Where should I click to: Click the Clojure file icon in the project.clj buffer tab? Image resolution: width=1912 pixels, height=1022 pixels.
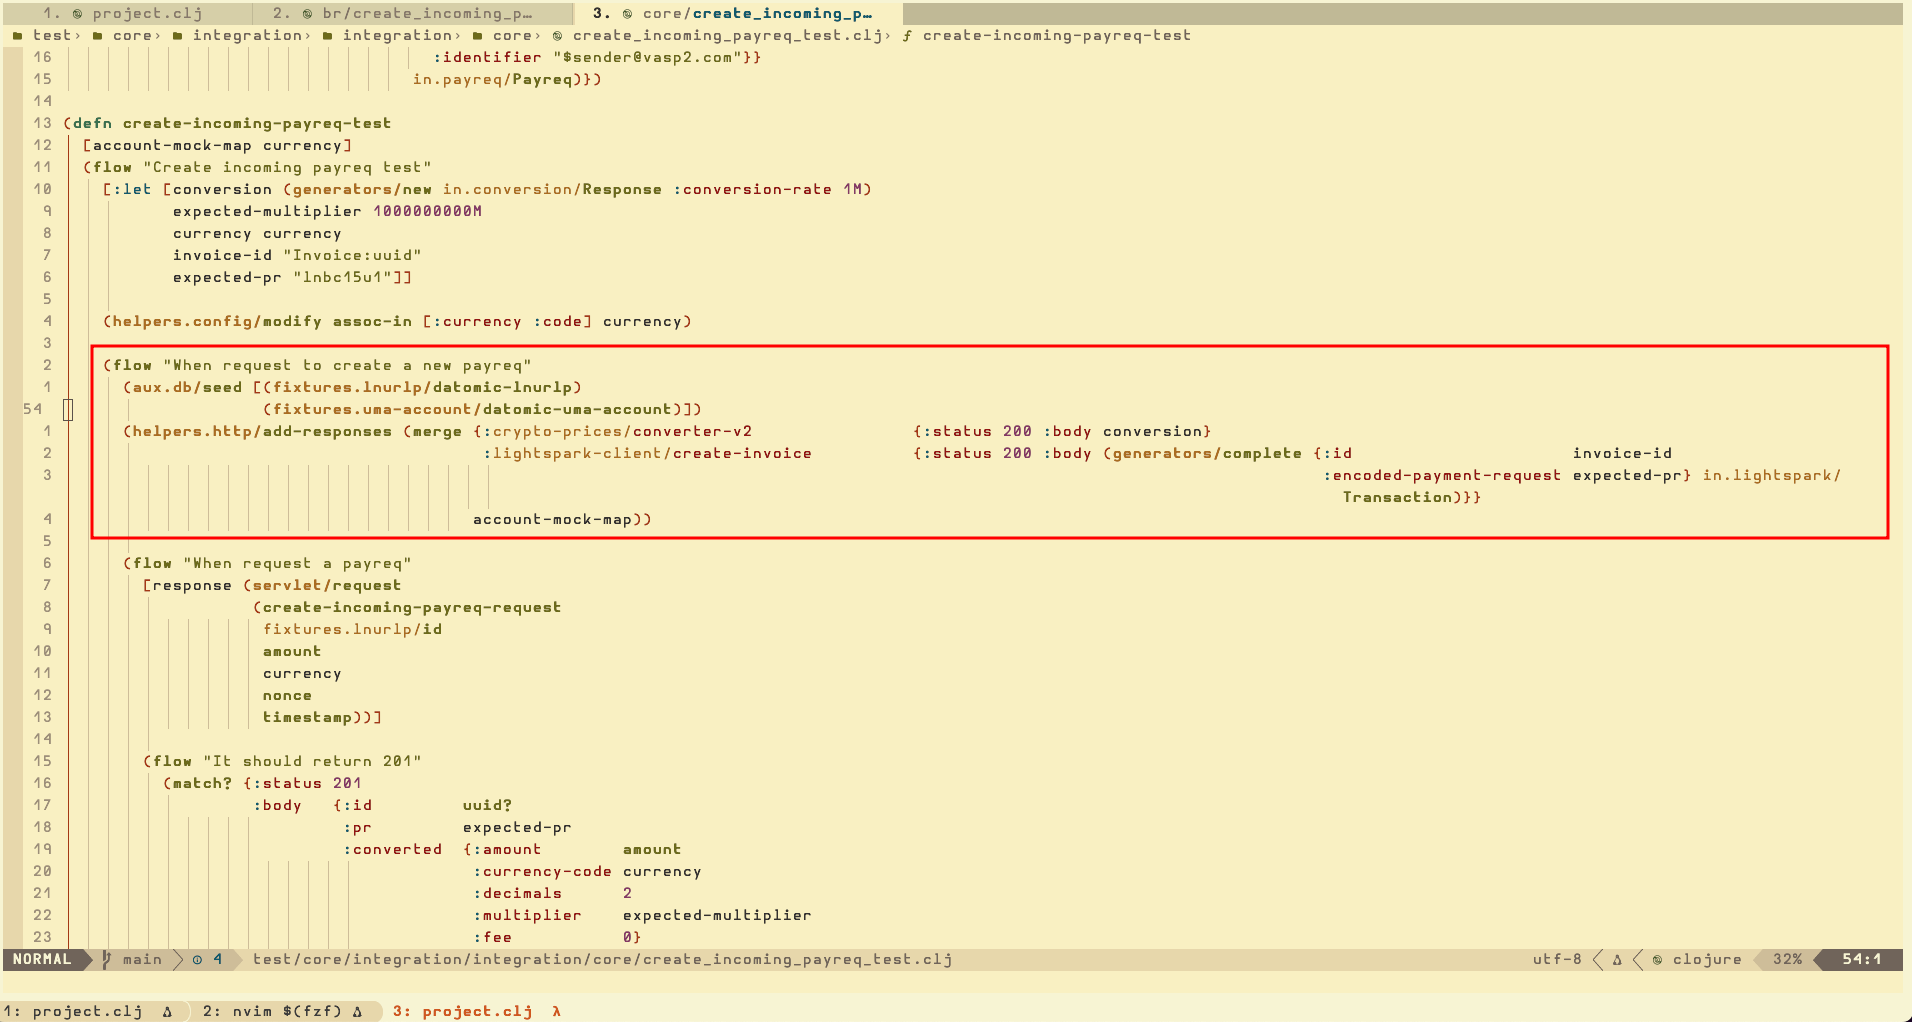(x=77, y=14)
